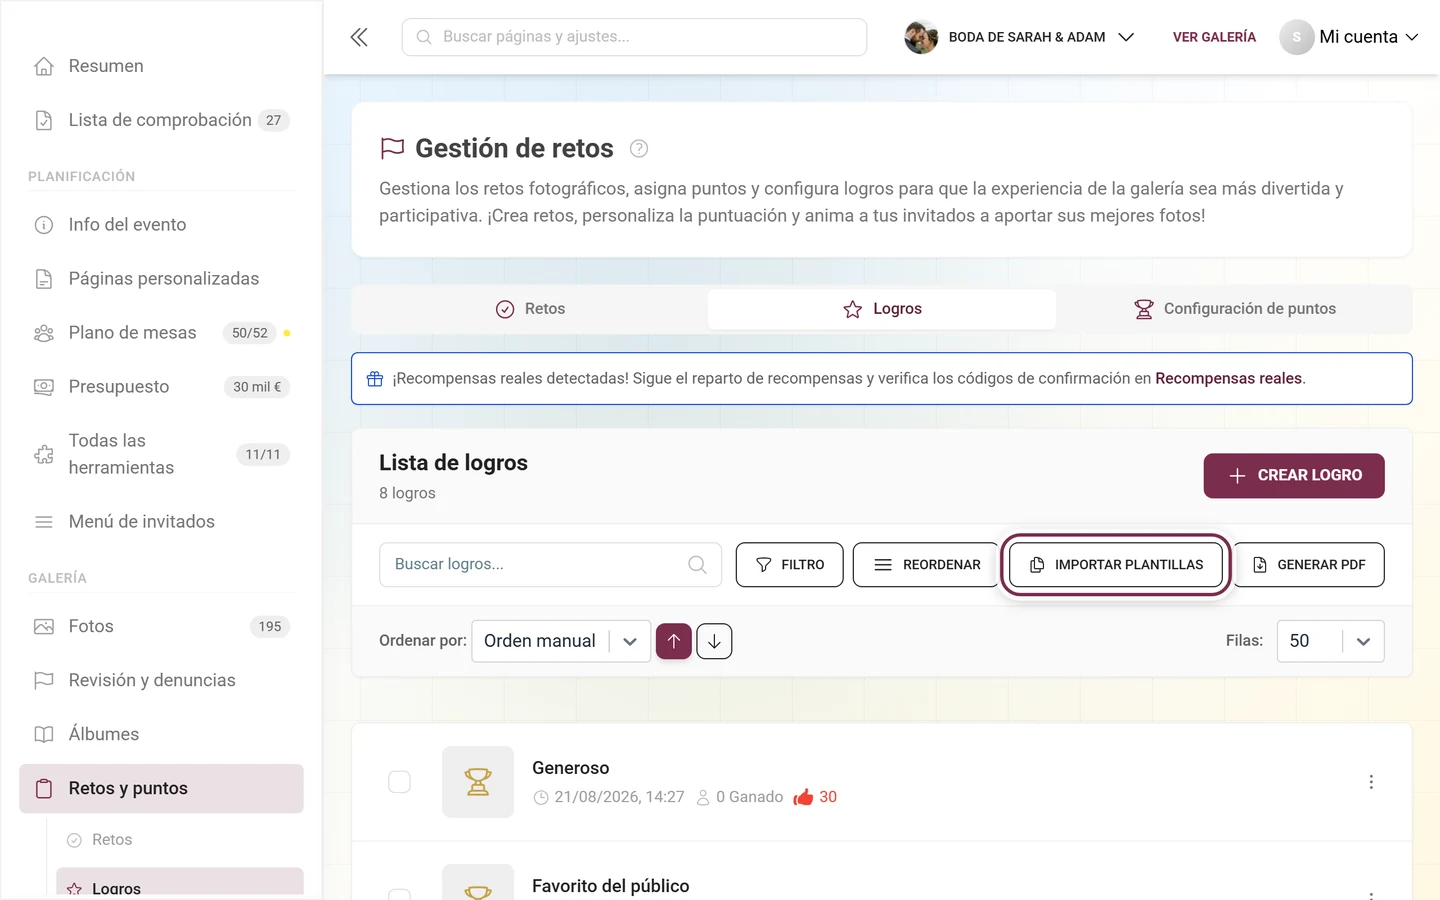Image resolution: width=1440 pixels, height=900 pixels.
Task: Open Todas las herramientas
Action: (161, 454)
